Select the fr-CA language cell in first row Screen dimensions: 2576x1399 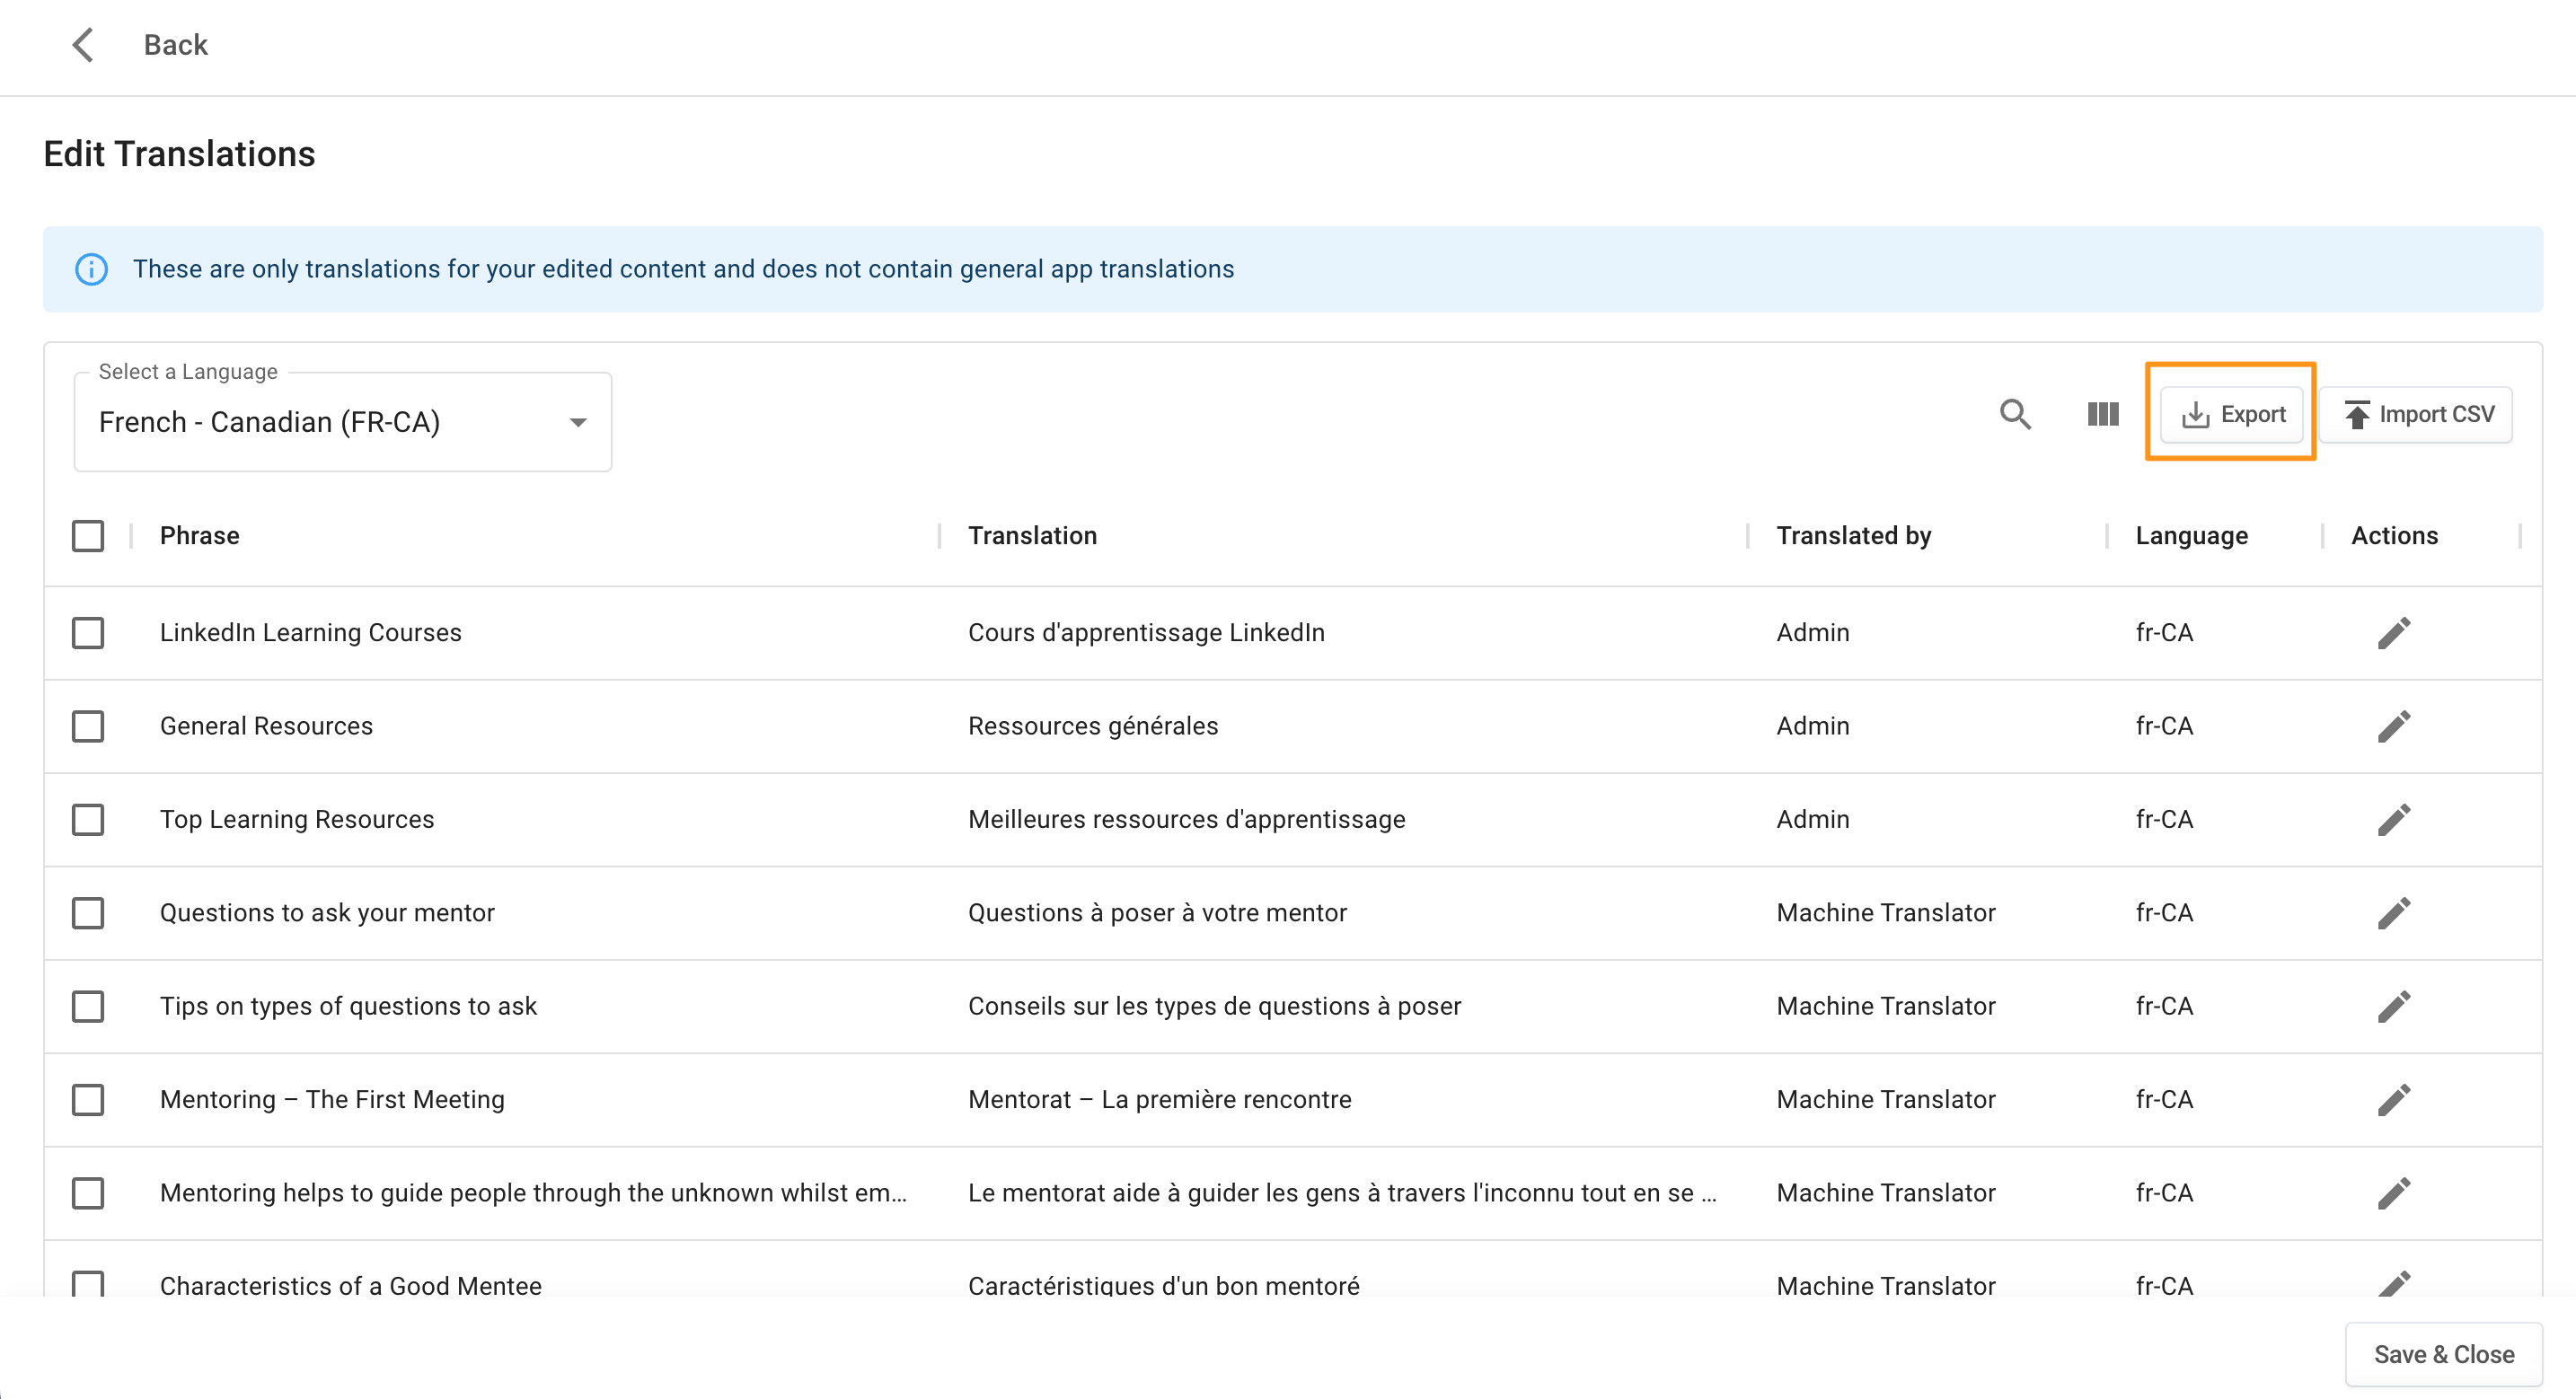pyautogui.click(x=2163, y=632)
